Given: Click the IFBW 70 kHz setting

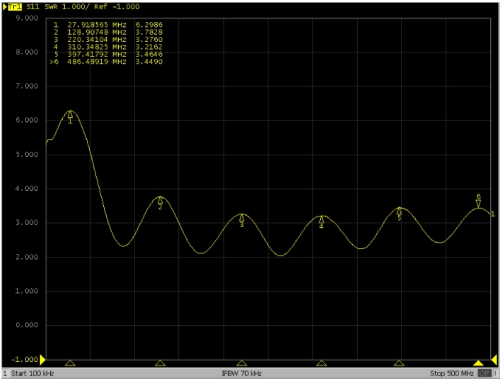Looking at the screenshot, I should tap(242, 373).
